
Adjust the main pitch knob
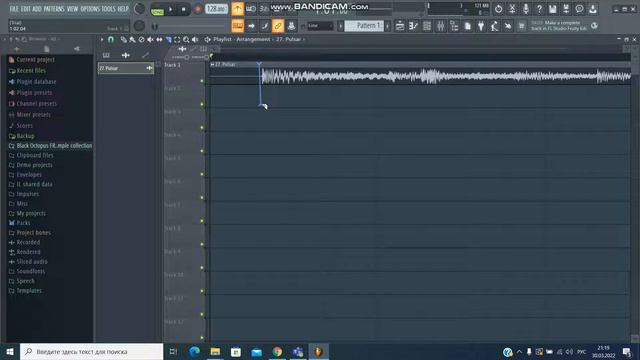click(140, 26)
